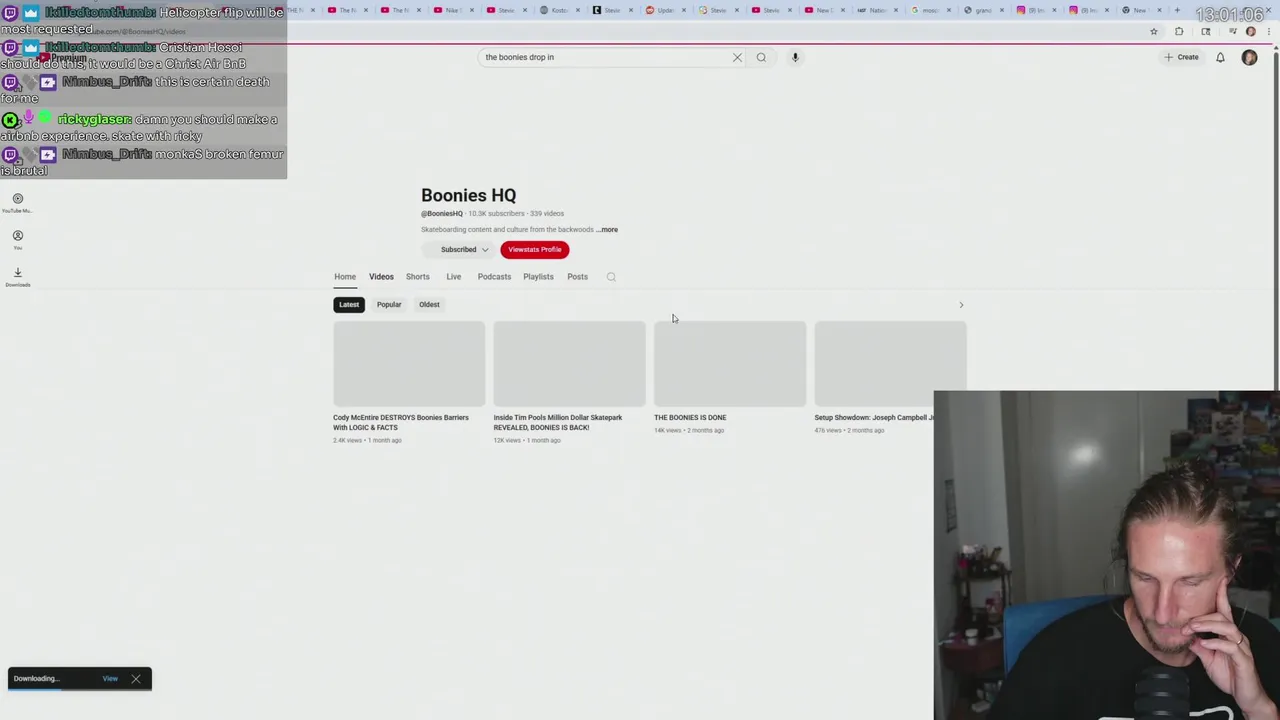Select the Popular sort chip

[389, 304]
